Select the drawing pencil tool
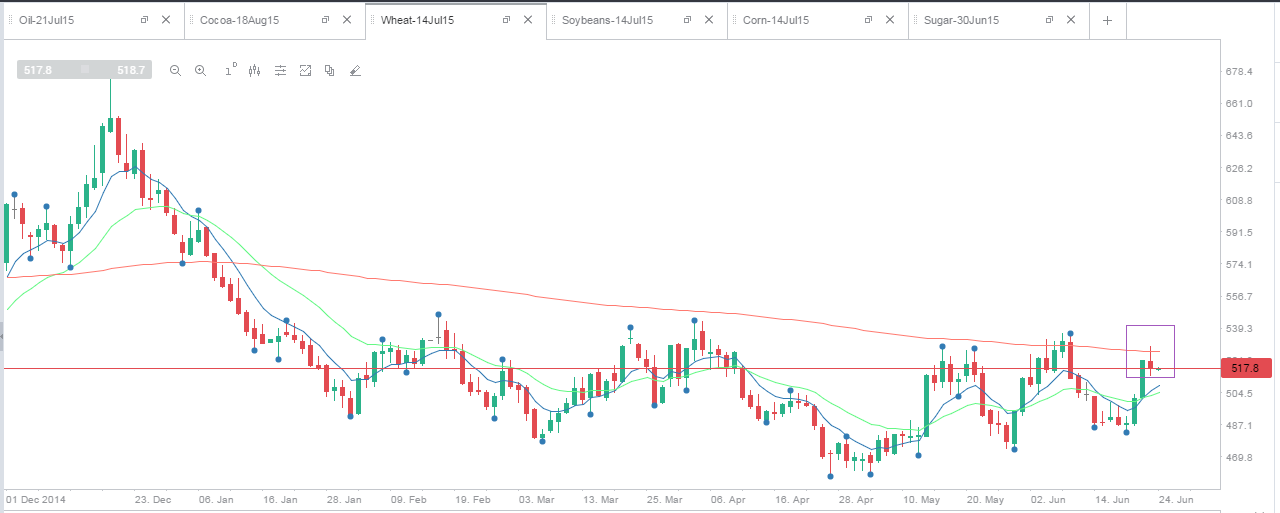The height and width of the screenshot is (513, 1280). pyautogui.click(x=355, y=70)
